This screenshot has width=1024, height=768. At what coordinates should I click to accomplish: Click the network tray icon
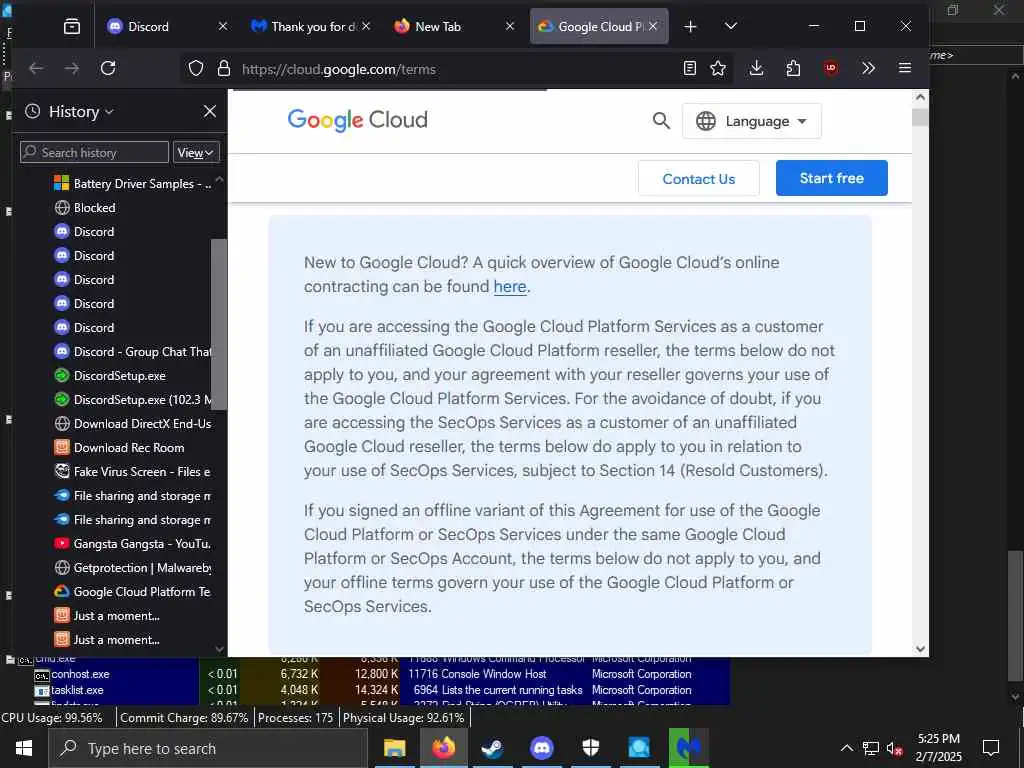pos(871,748)
